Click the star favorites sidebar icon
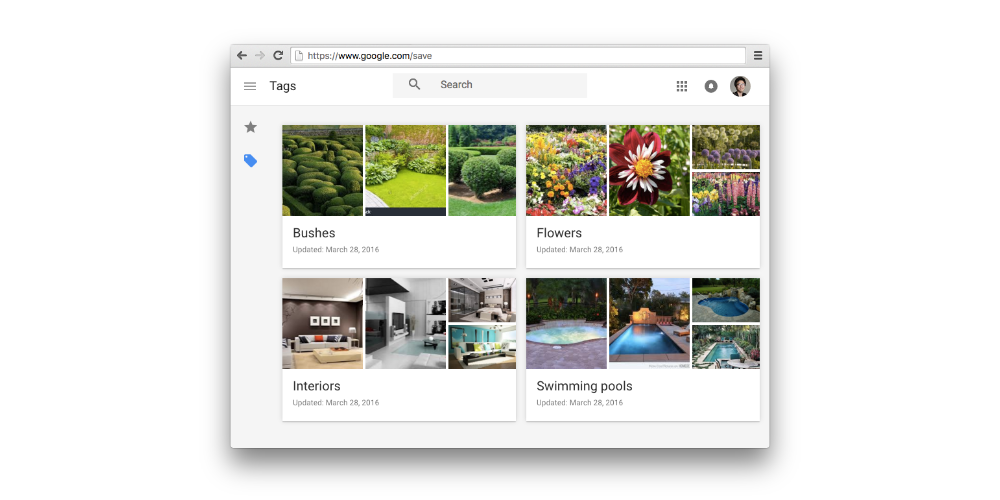1000x500 pixels. (x=250, y=127)
